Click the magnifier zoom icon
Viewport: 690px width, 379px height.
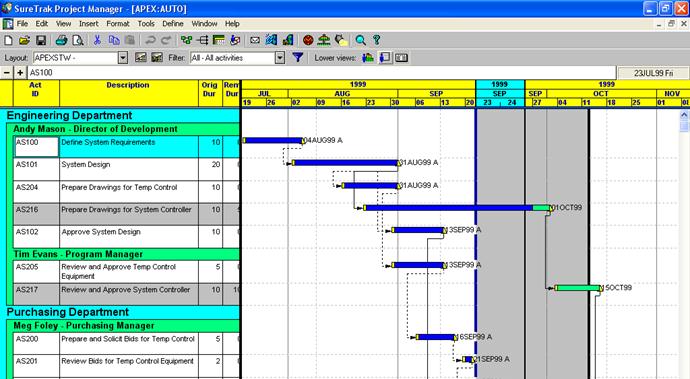pyautogui.click(x=360, y=40)
